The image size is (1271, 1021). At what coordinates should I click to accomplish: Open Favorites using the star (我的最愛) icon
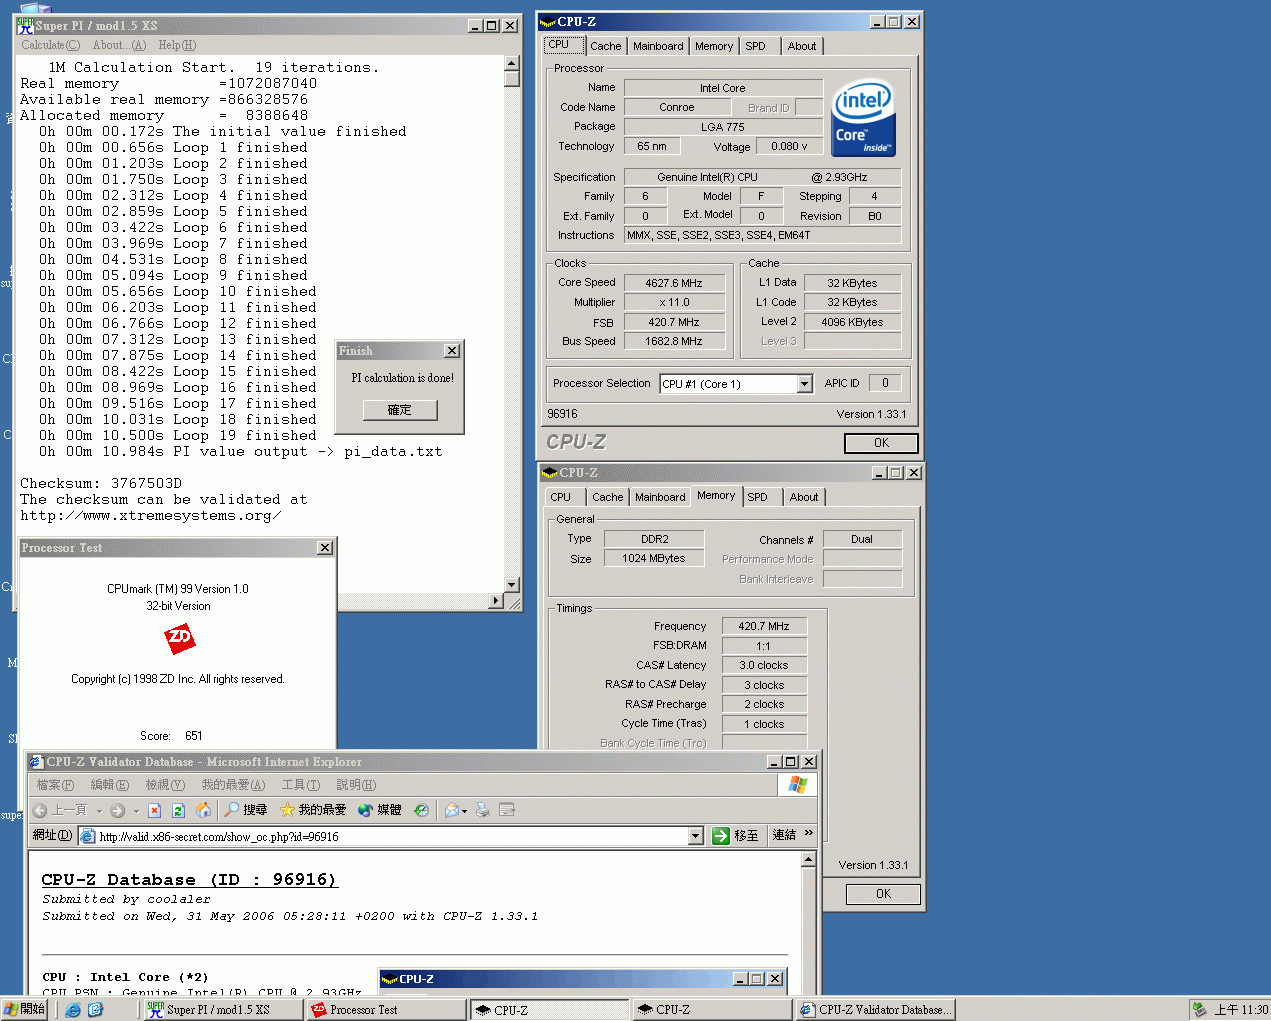(287, 809)
